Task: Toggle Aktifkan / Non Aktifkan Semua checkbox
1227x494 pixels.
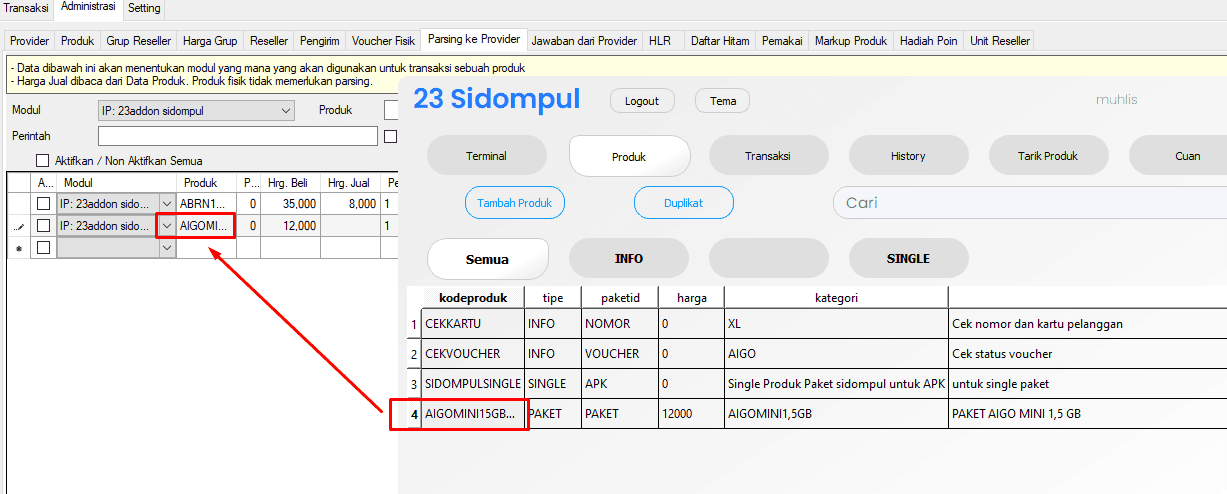Action: tap(42, 160)
